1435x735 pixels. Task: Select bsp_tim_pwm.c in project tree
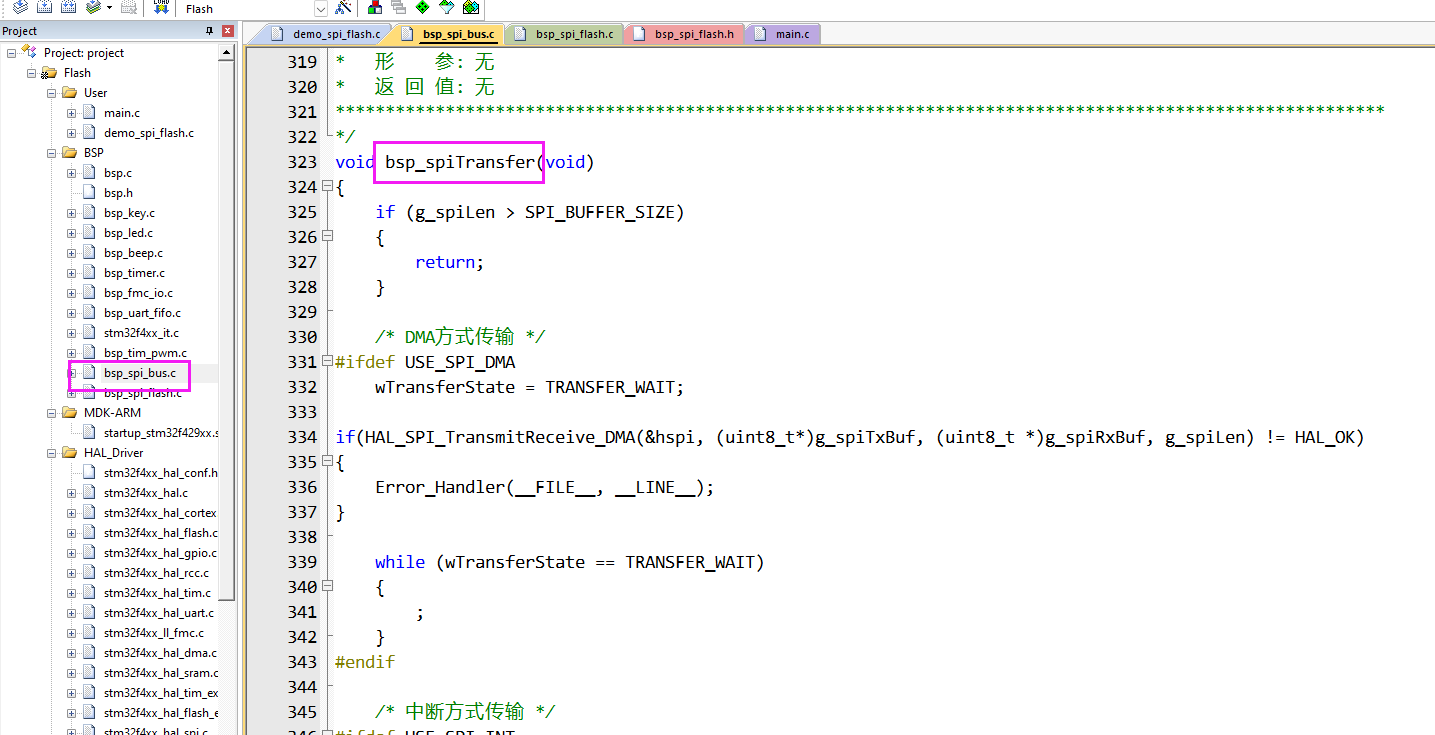[145, 352]
